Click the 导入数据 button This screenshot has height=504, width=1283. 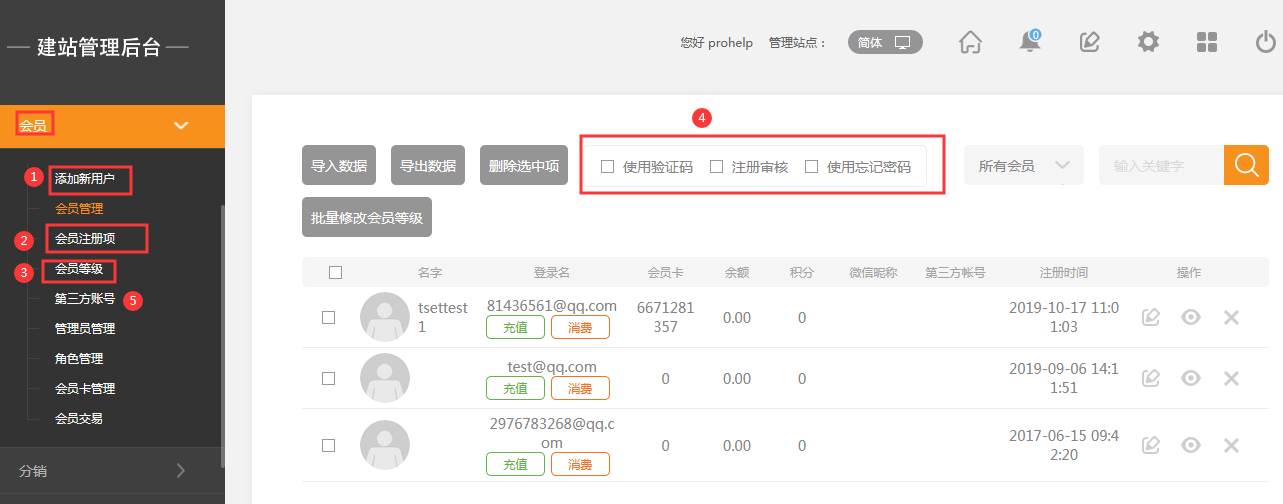click(339, 166)
